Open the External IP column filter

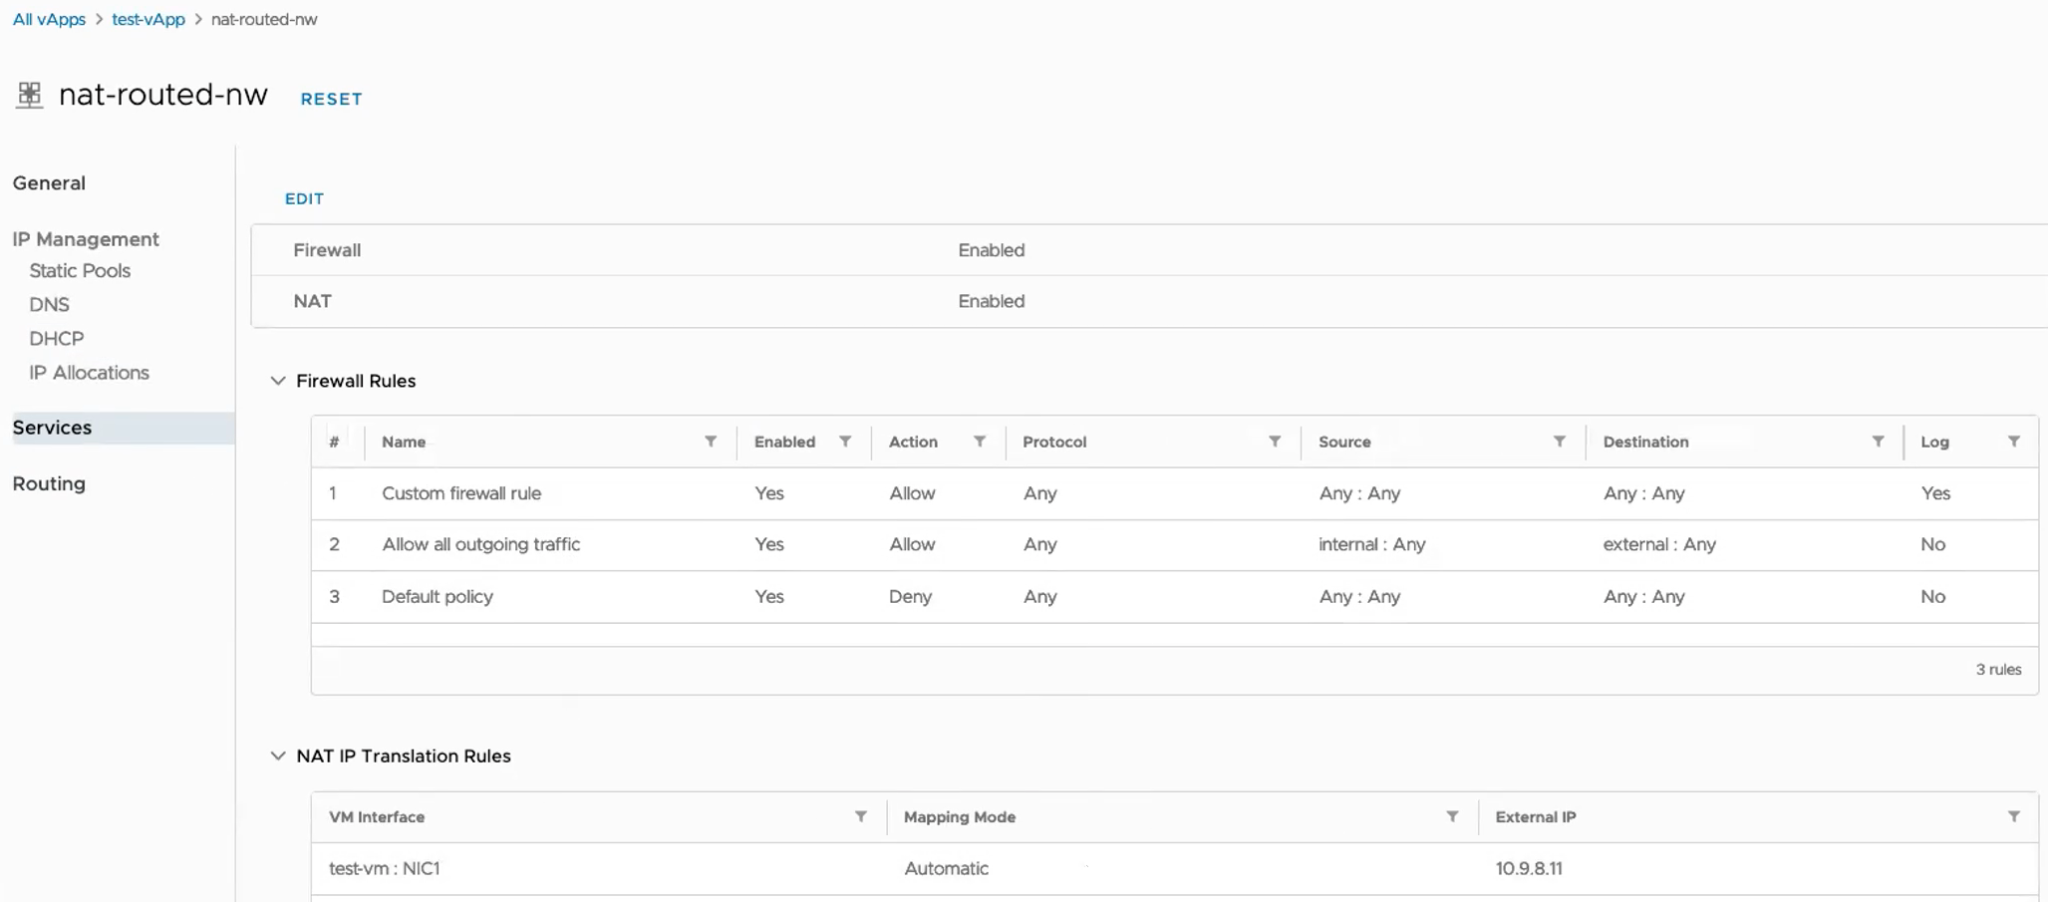click(2015, 816)
